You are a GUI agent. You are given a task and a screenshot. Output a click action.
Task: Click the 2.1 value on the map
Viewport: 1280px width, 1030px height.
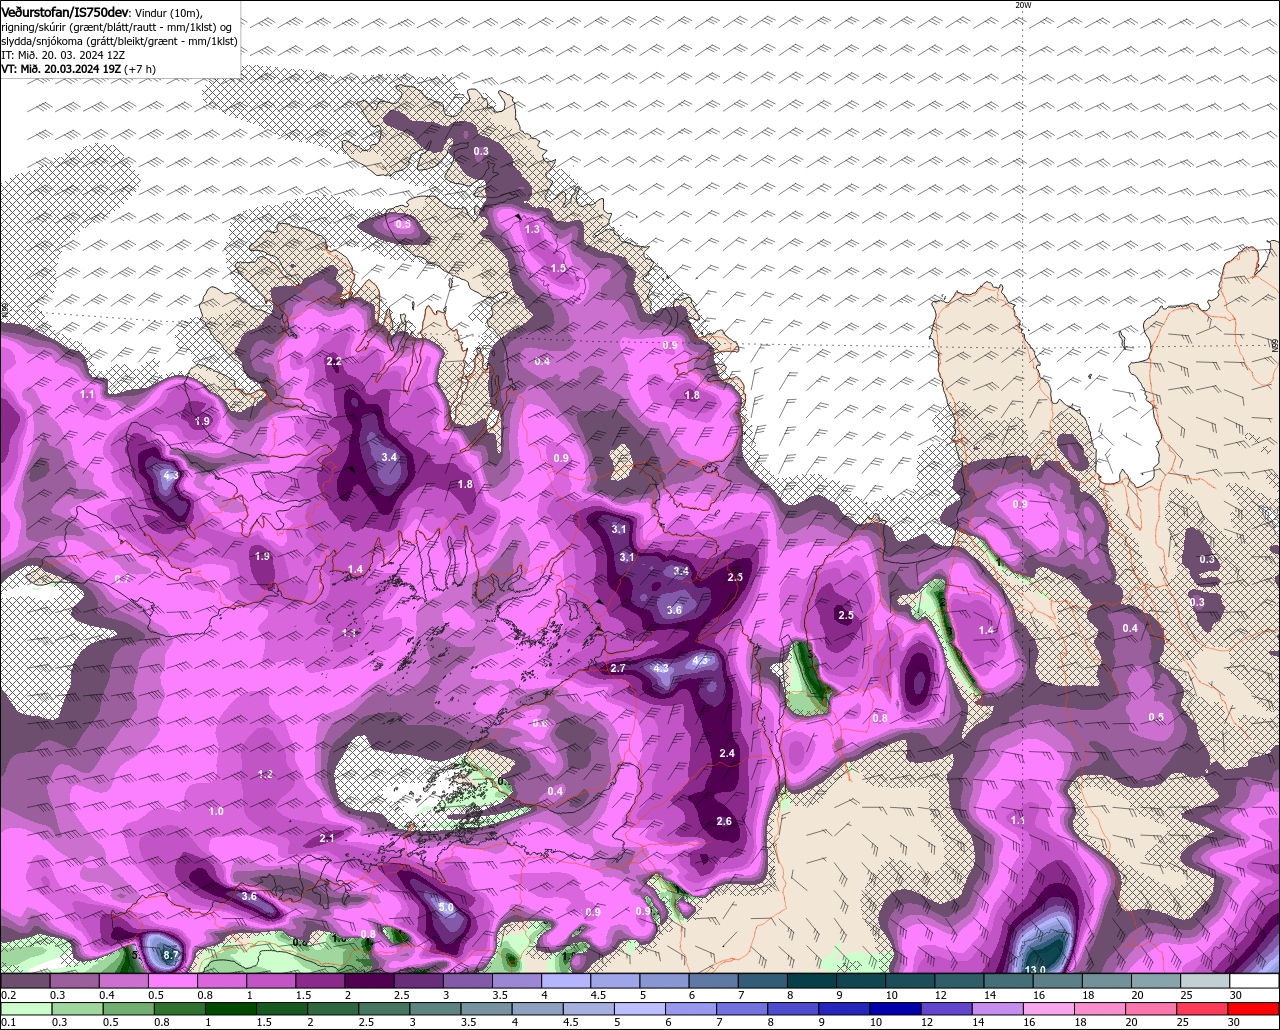327,838
